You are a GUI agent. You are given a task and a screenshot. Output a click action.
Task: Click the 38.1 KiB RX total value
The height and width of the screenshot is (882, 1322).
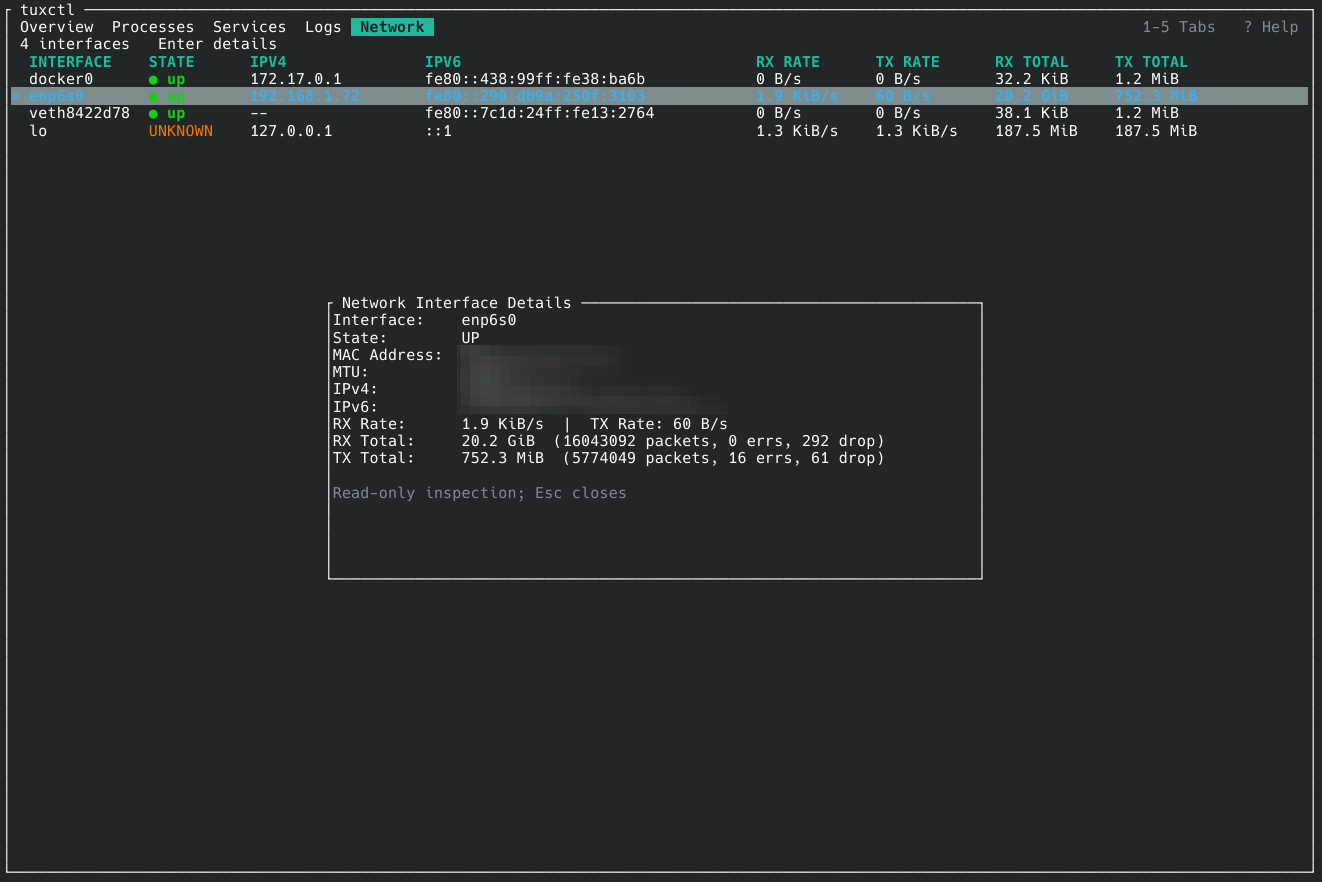tap(1032, 113)
